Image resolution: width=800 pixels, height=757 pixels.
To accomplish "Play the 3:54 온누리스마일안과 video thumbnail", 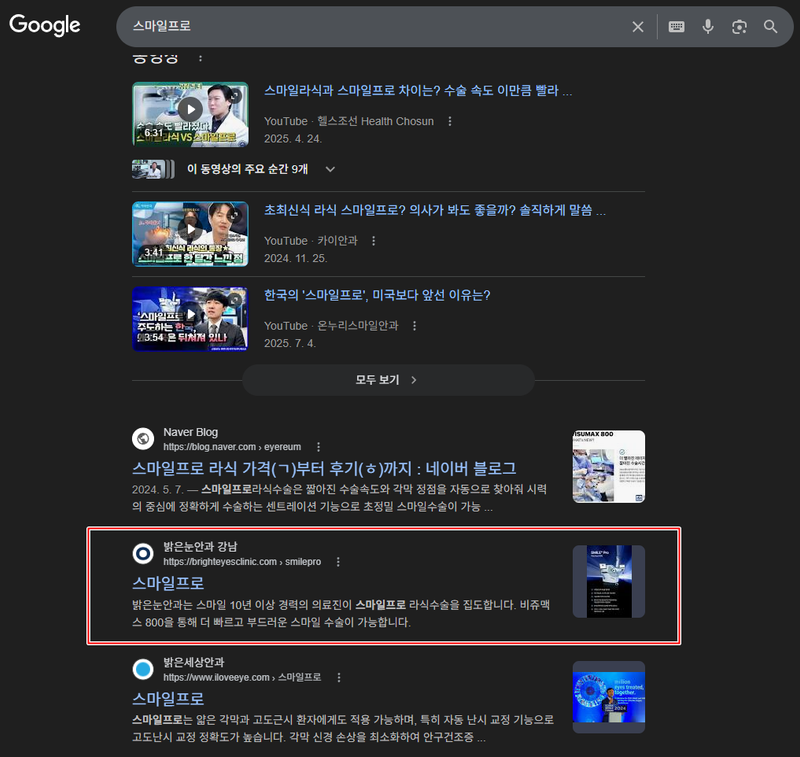I will point(190,319).
